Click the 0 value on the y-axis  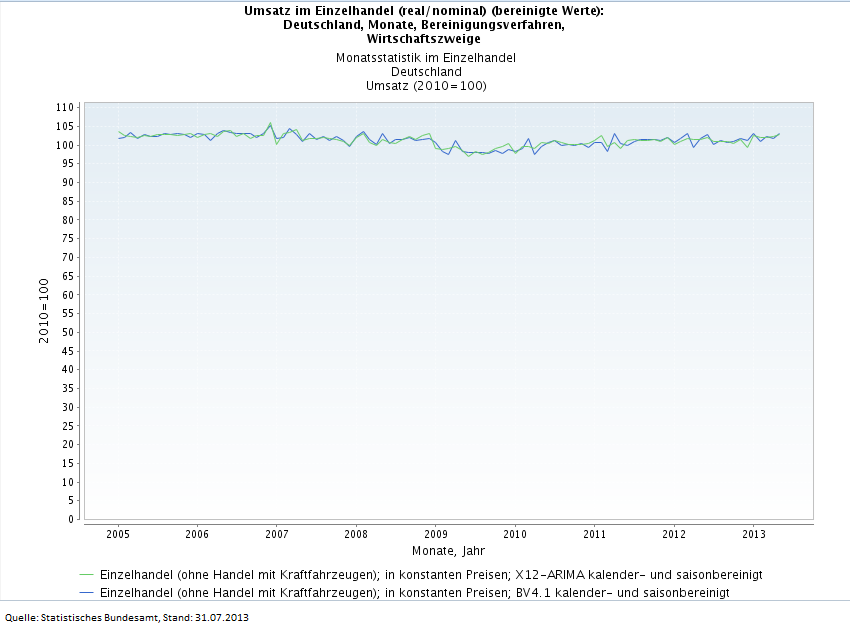pos(71,519)
